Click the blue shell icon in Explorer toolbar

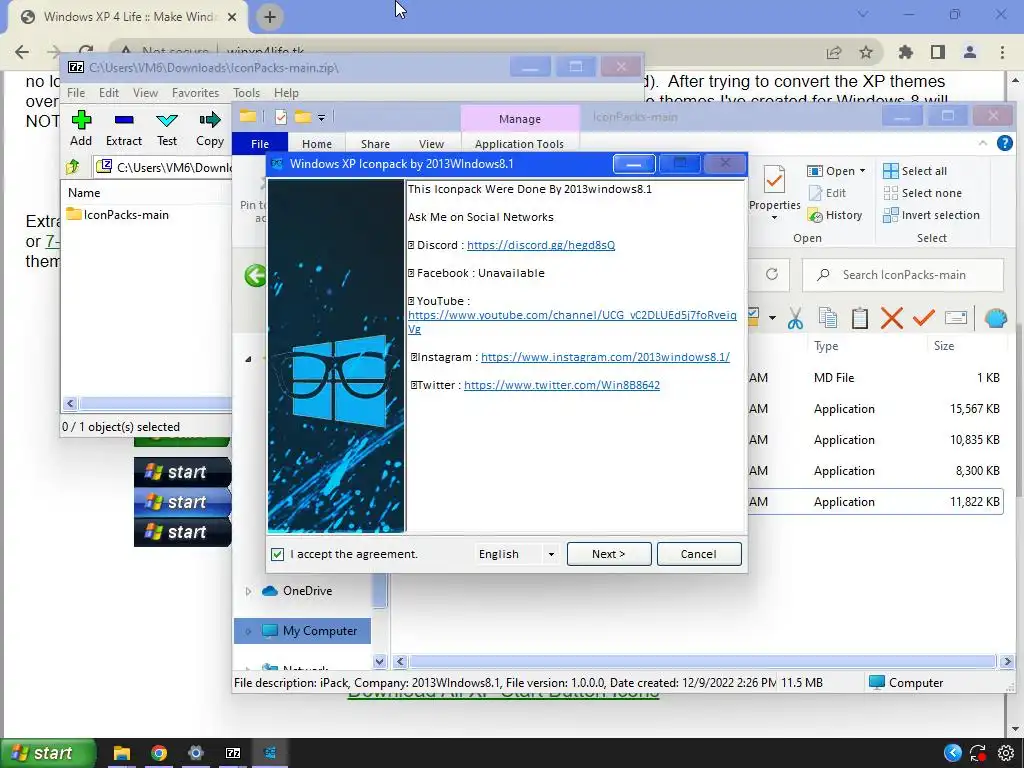coord(995,318)
